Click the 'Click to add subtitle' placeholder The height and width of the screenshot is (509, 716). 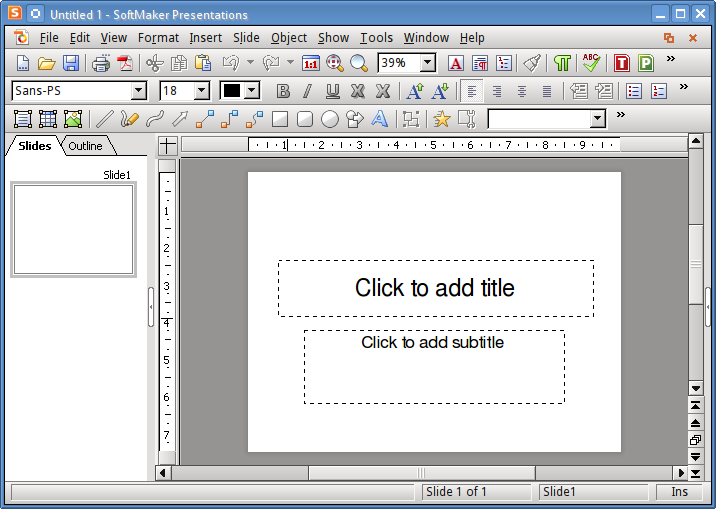click(x=433, y=366)
